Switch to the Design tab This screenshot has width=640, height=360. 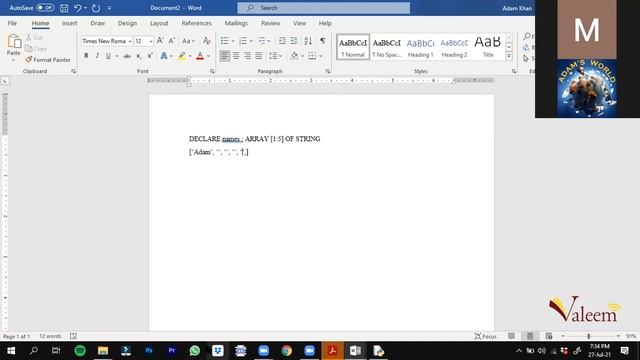(x=127, y=23)
